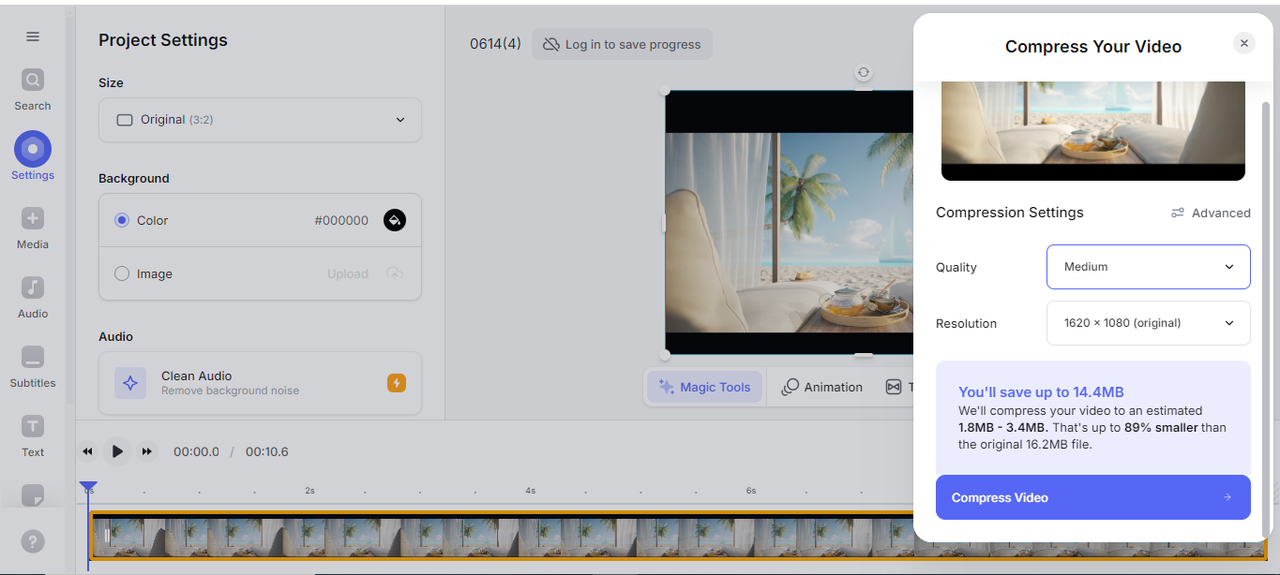1280x575 pixels.
Task: Click the Upload text for background image
Action: 348,274
